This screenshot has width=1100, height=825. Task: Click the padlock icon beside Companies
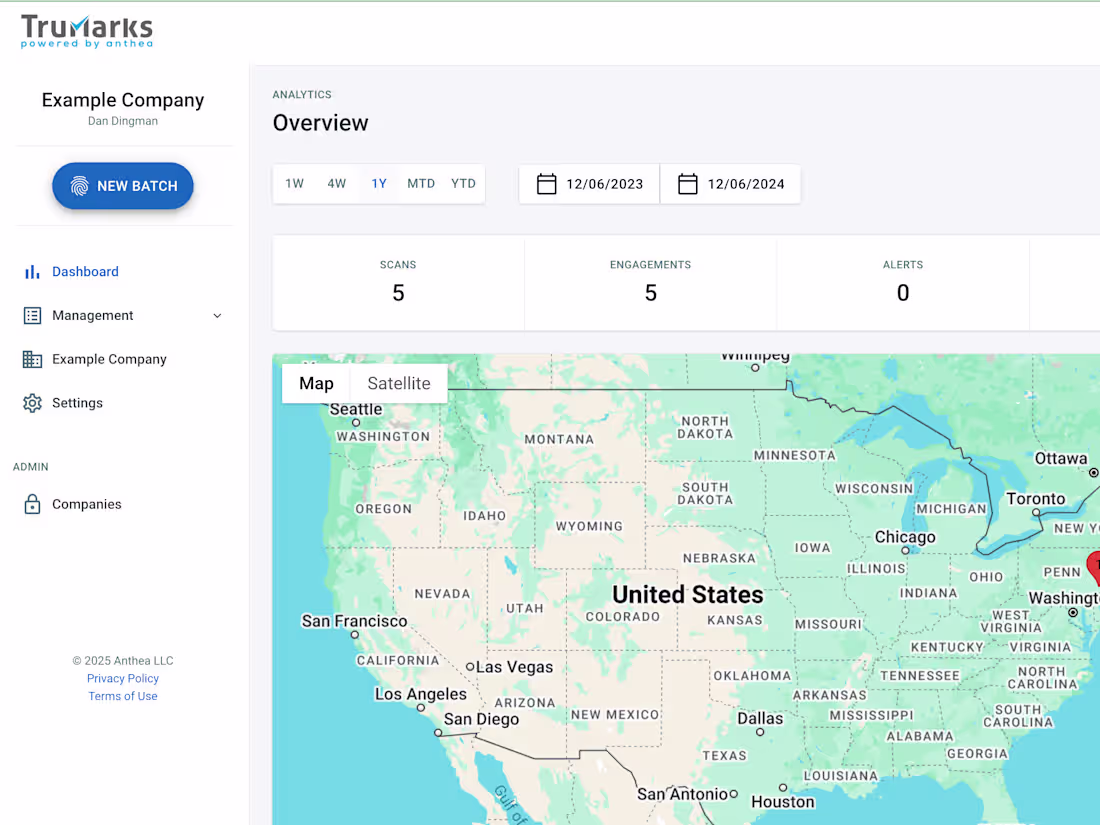(31, 504)
